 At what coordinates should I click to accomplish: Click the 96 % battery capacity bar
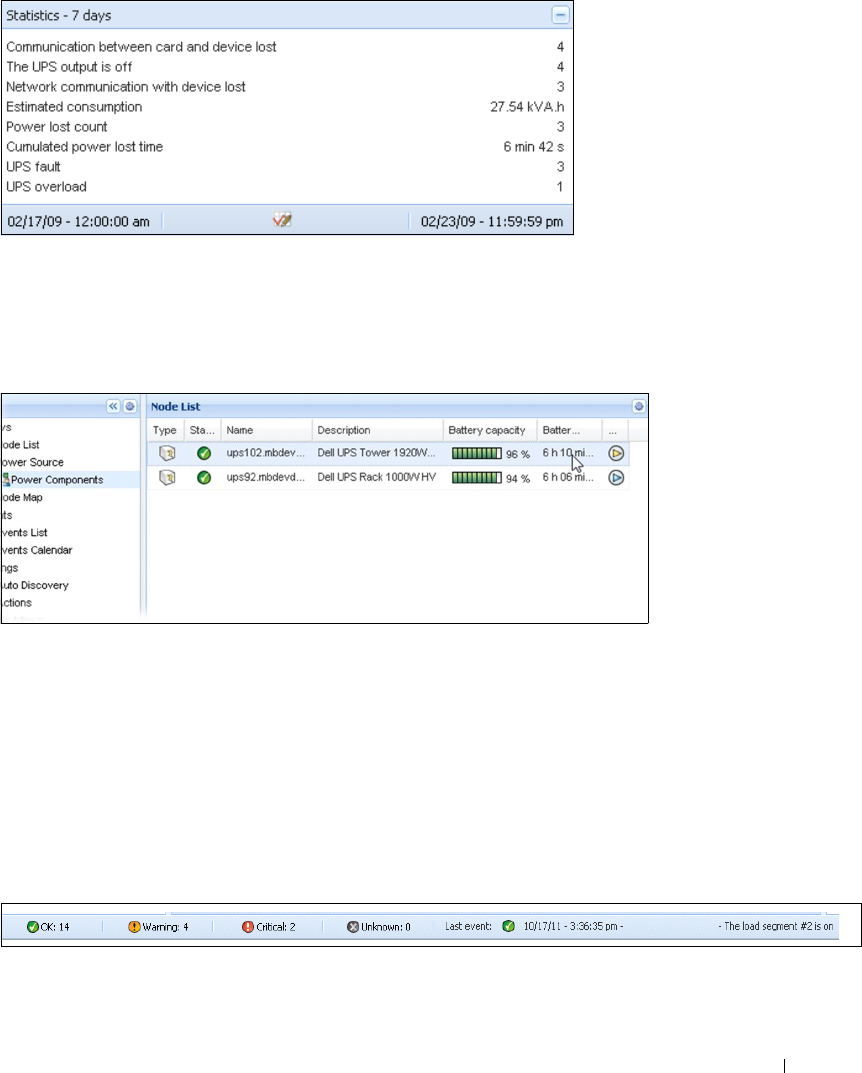point(477,454)
